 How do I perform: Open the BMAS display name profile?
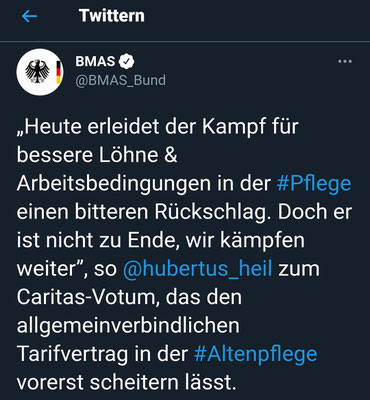pos(95,61)
